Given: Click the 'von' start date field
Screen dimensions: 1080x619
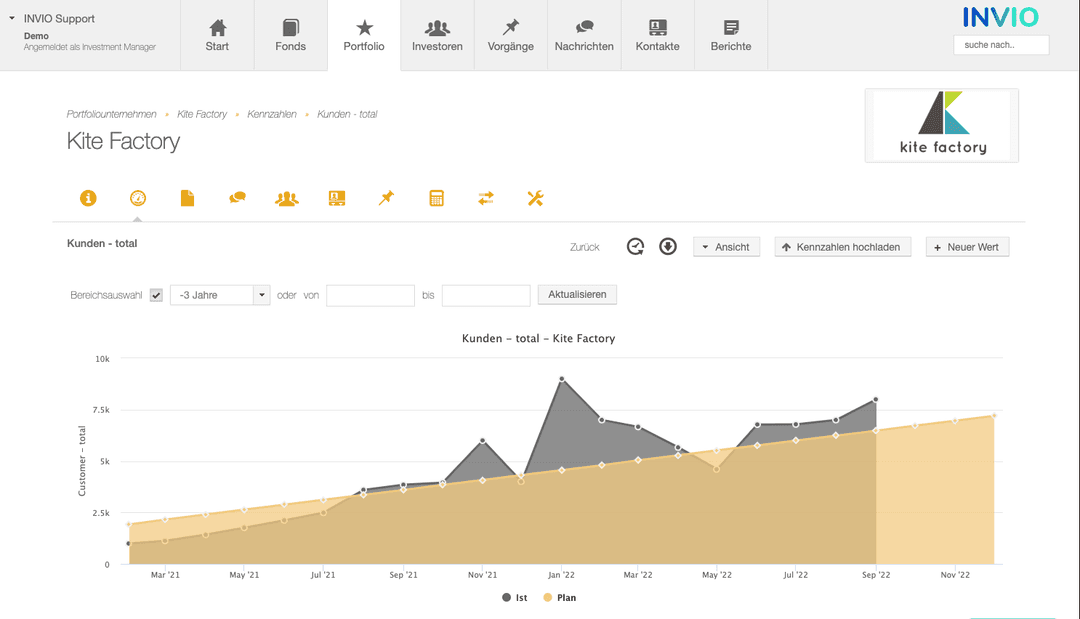Looking at the screenshot, I should 370,295.
